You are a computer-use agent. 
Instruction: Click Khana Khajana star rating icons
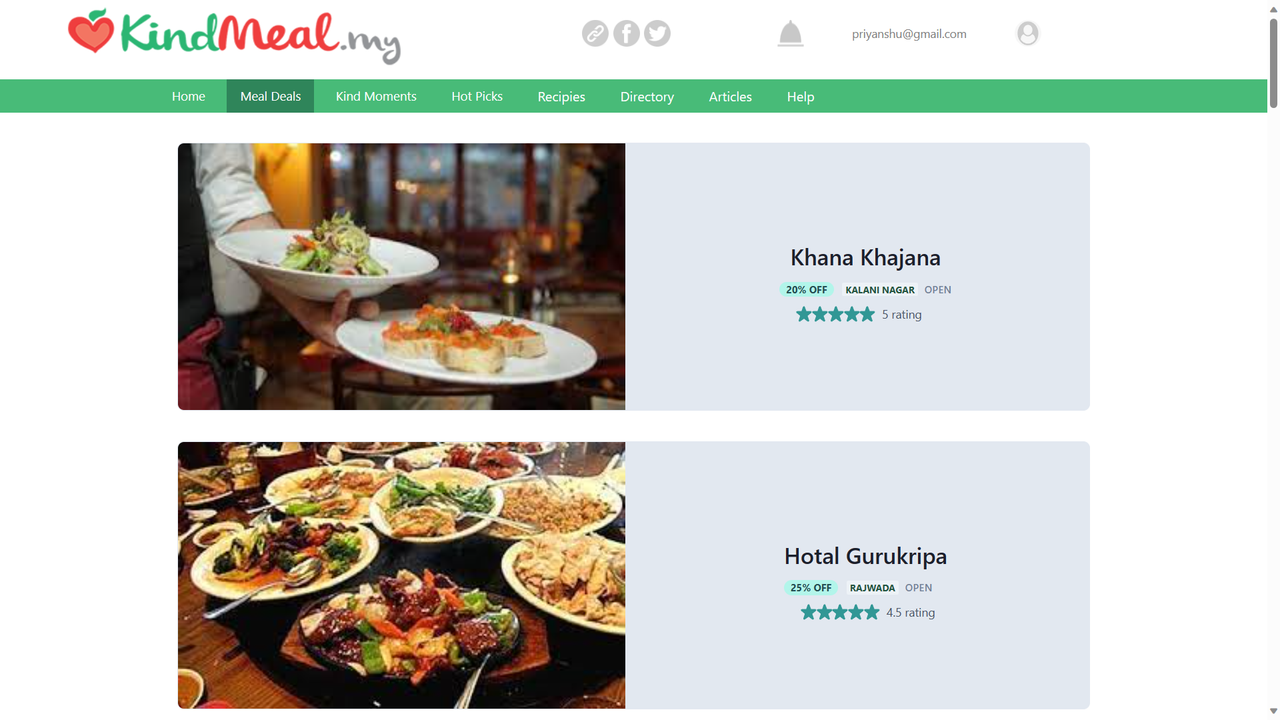[835, 314]
